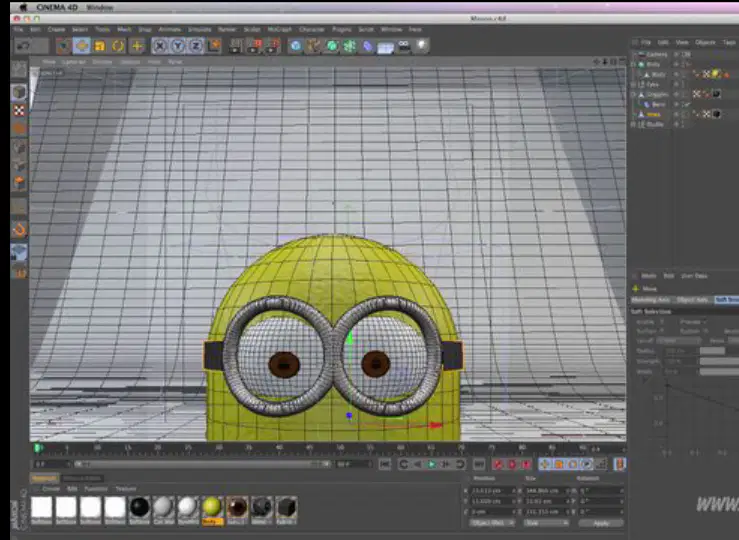Add a Cube primitive from toolbar
Image resolution: width=739 pixels, height=540 pixels.
pyautogui.click(x=296, y=46)
